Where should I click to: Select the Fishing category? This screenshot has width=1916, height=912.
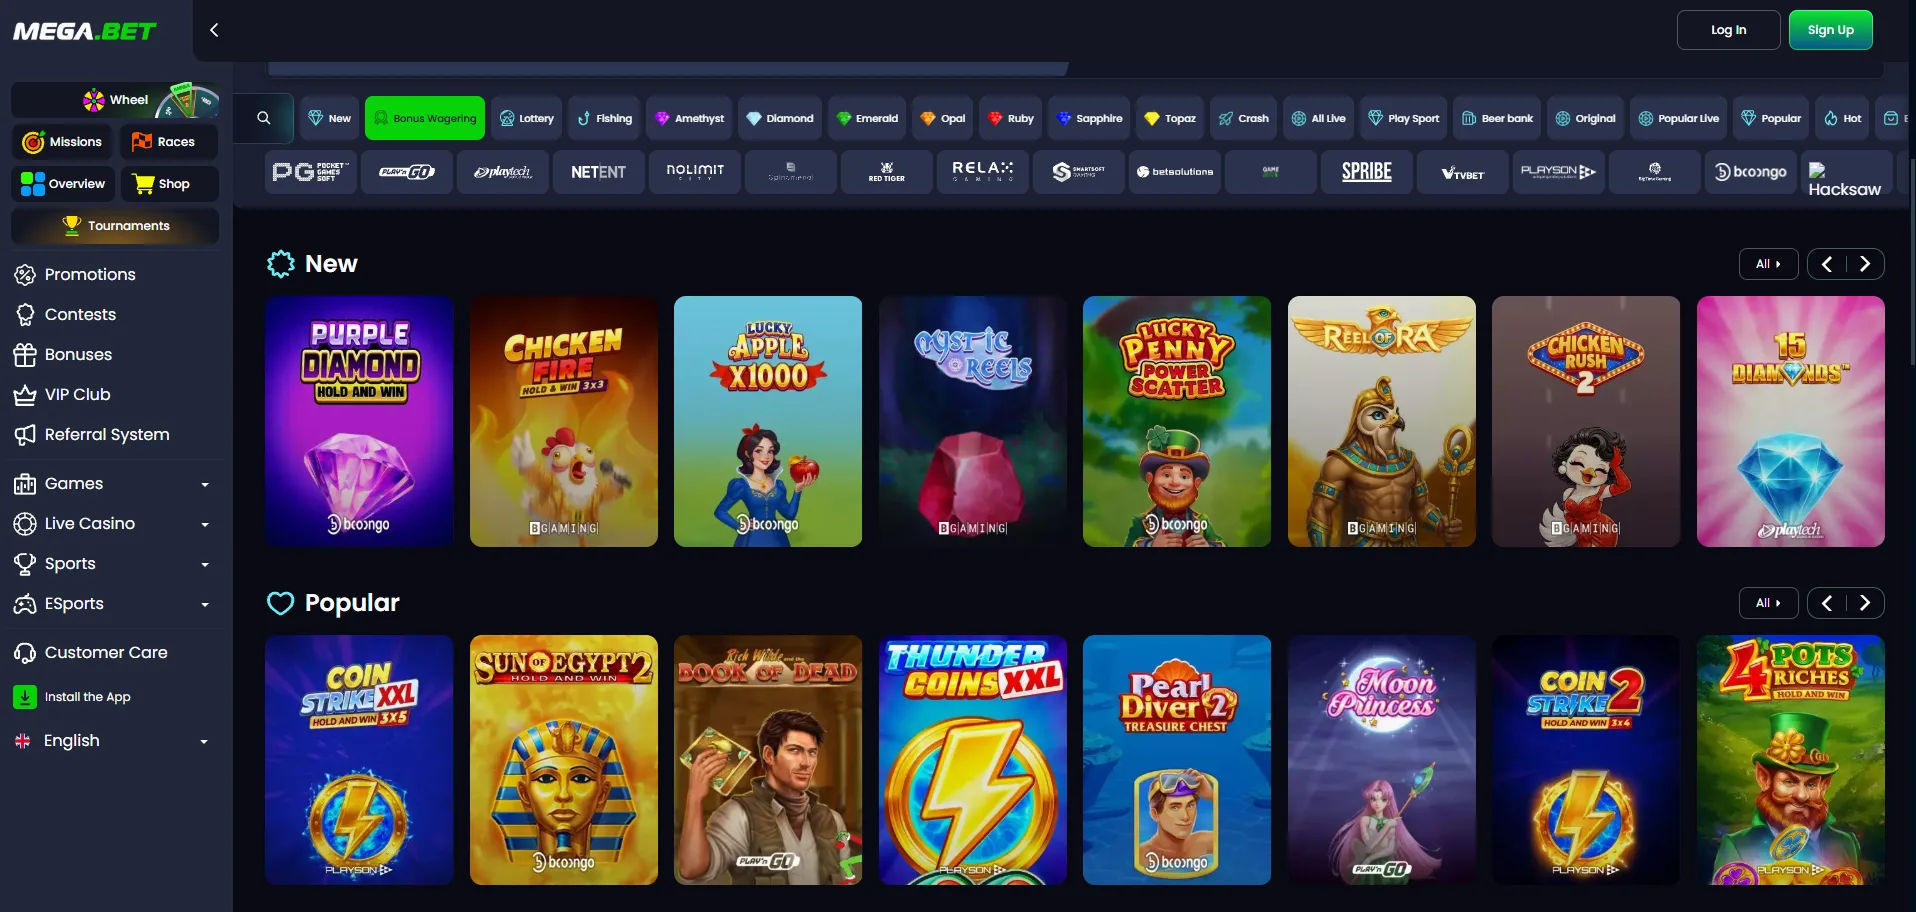pyautogui.click(x=605, y=118)
